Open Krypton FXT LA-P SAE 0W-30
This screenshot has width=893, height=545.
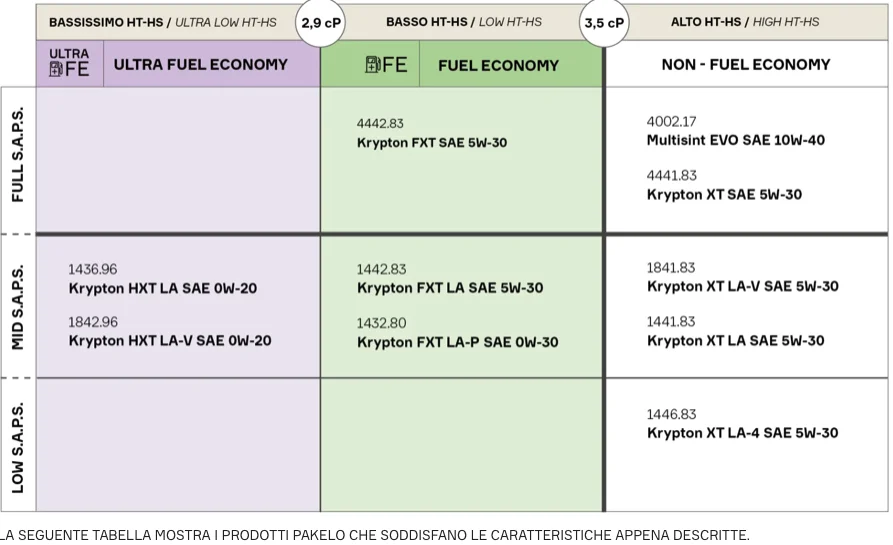[x=457, y=342]
